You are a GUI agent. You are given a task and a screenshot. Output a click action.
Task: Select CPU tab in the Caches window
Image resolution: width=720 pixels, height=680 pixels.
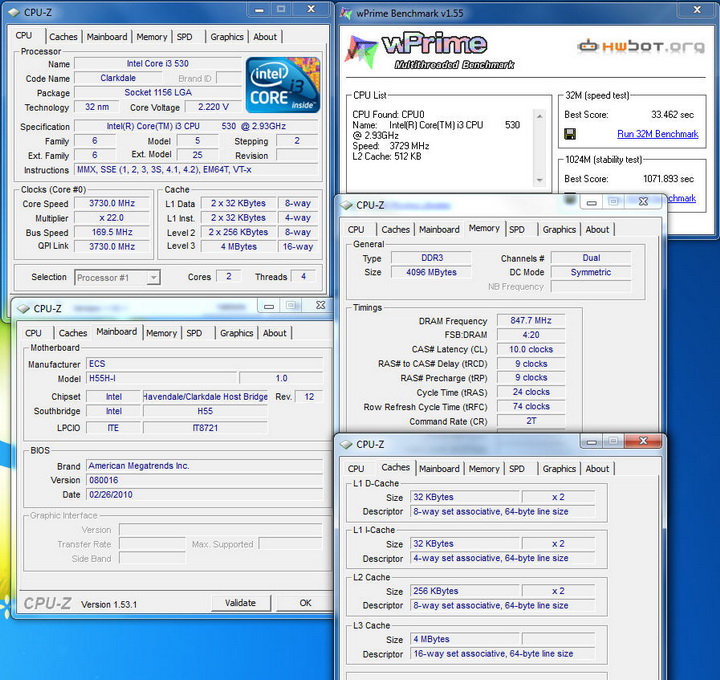(356, 469)
